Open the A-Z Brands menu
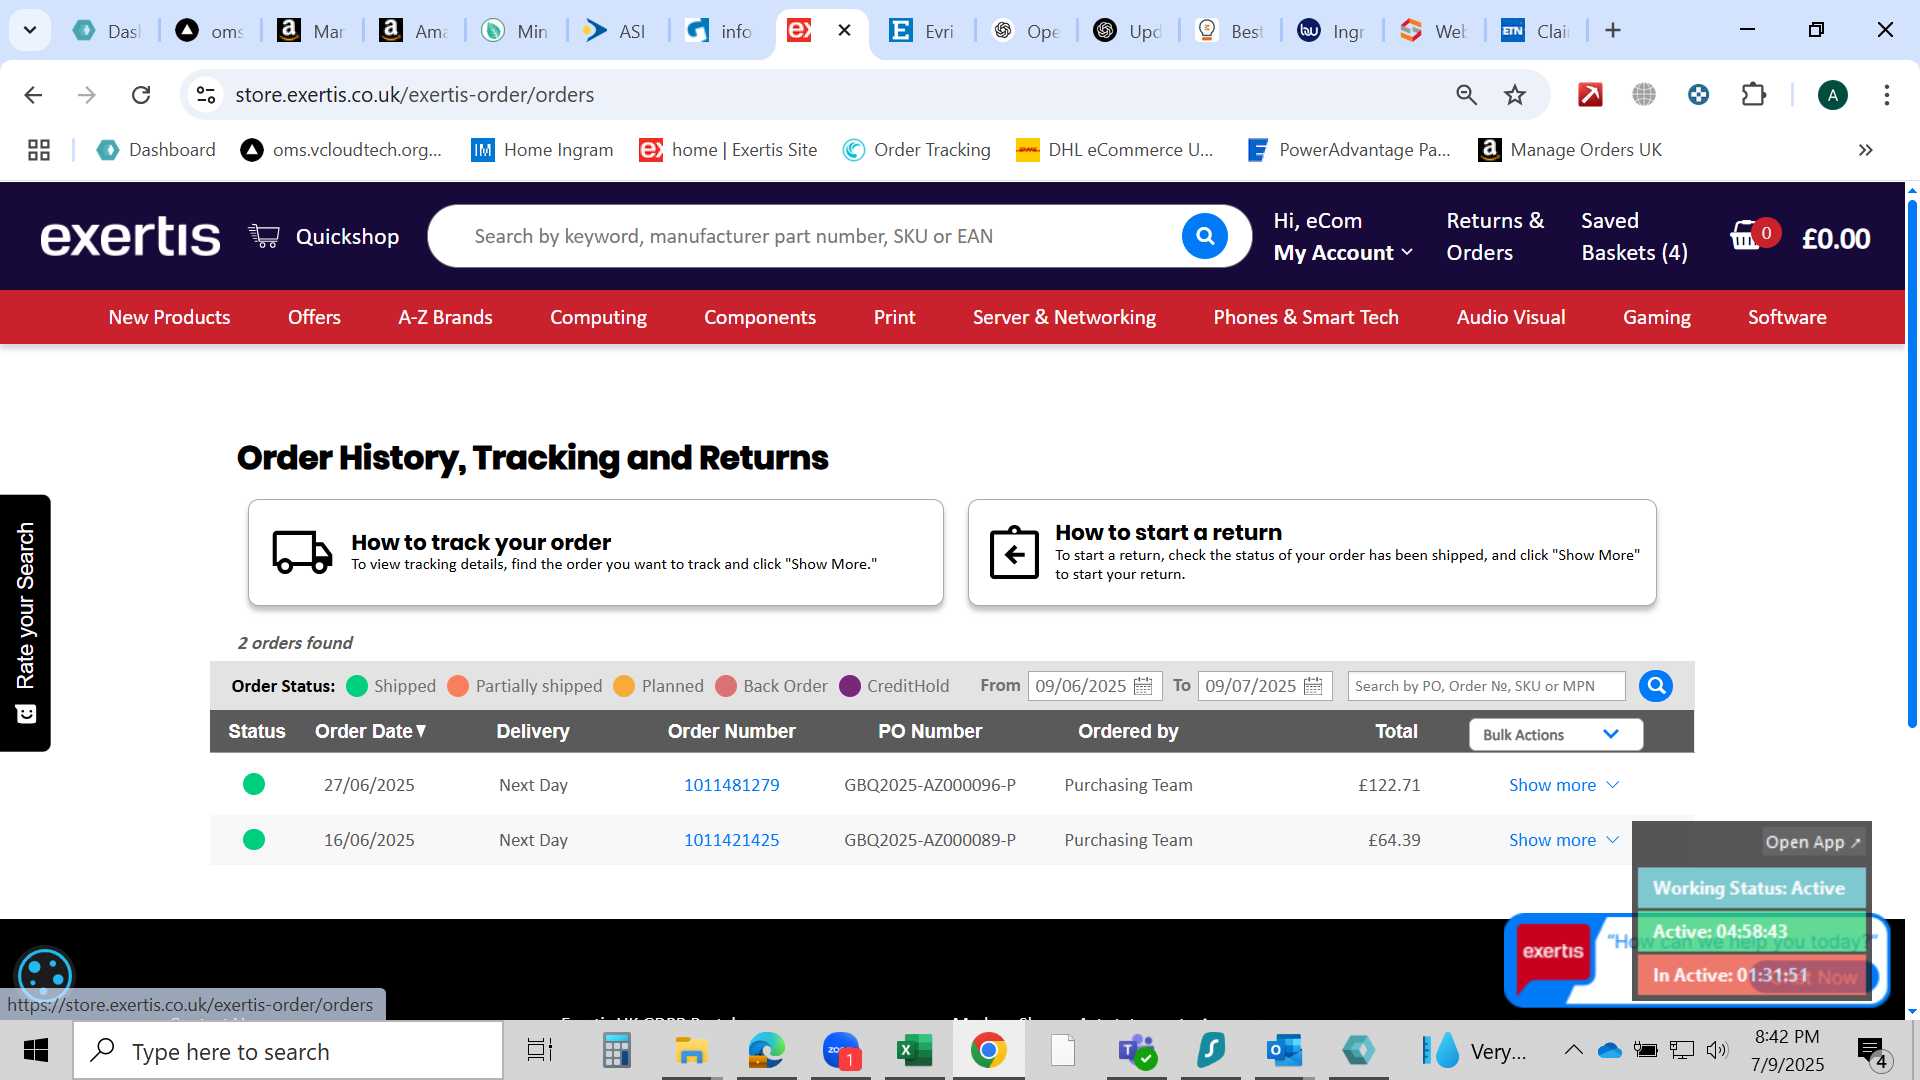This screenshot has height=1080, width=1920. tap(445, 317)
